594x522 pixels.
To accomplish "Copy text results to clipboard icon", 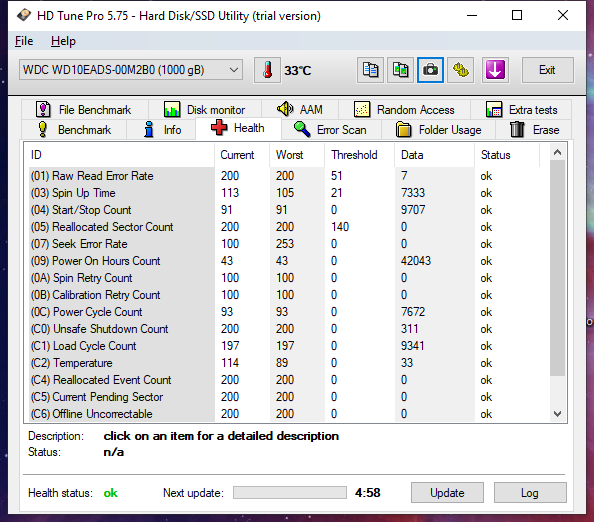I will point(370,70).
